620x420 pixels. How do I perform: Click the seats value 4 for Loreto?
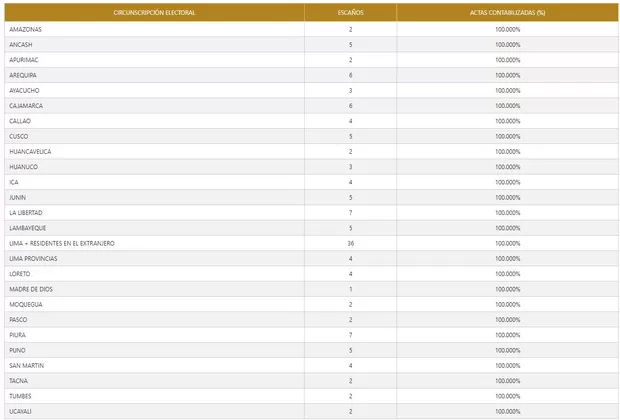tap(350, 274)
